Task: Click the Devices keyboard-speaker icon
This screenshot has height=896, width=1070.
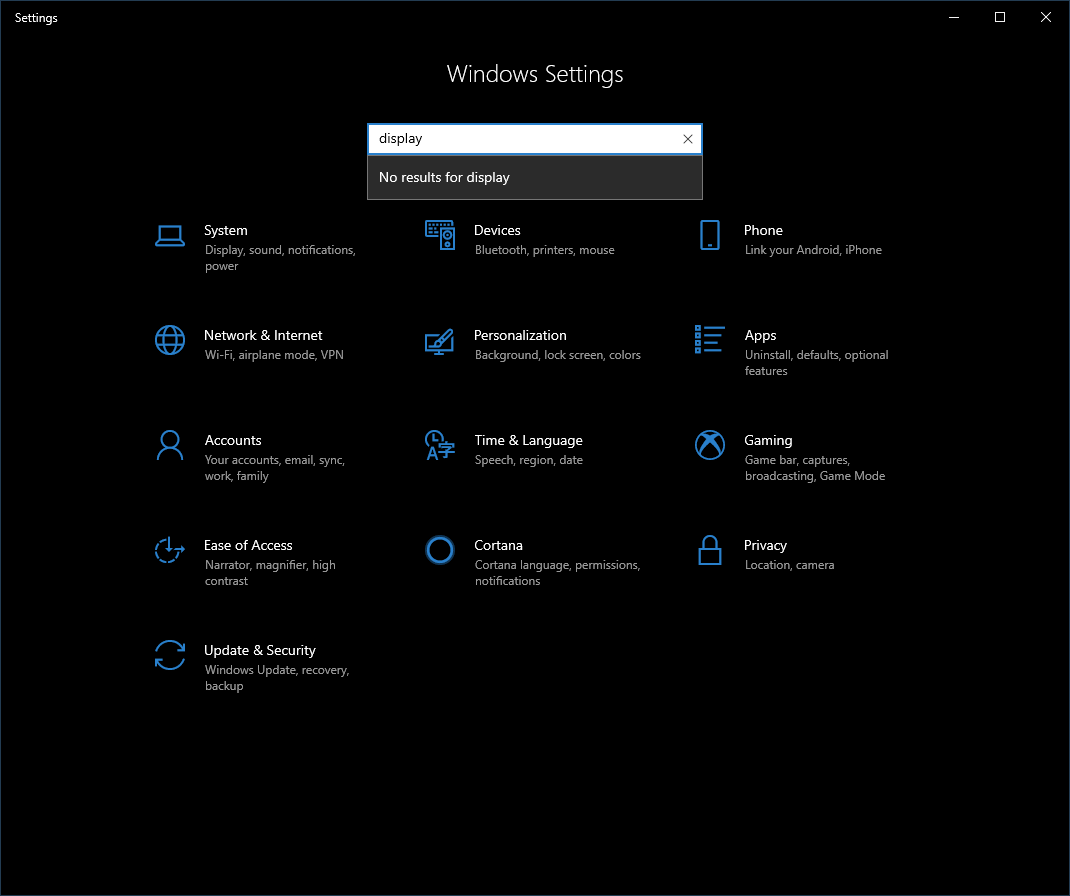Action: pyautogui.click(x=439, y=235)
